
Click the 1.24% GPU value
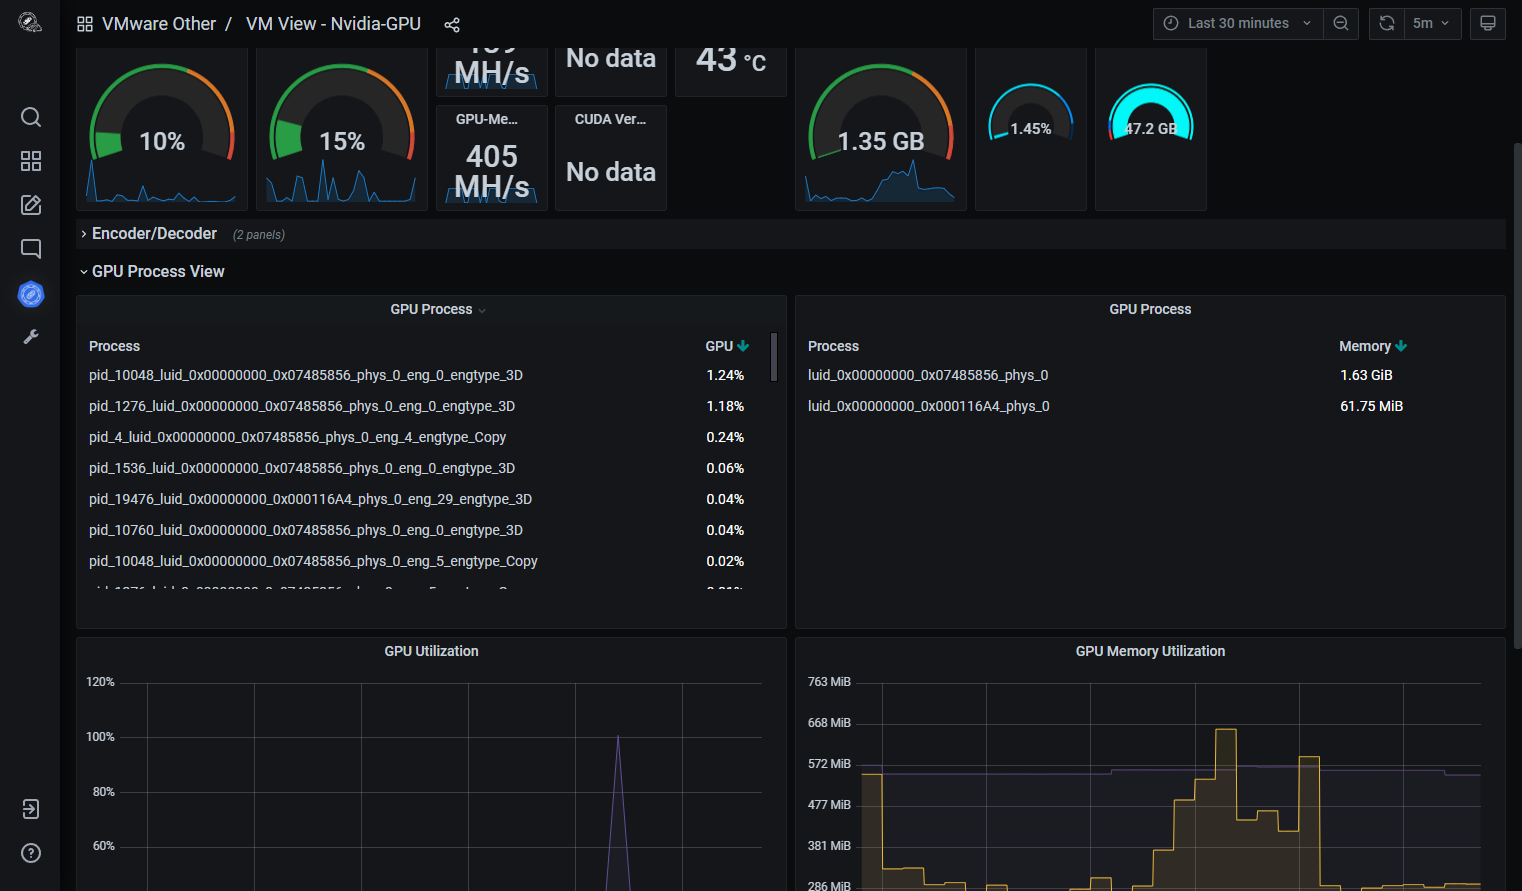pos(725,375)
